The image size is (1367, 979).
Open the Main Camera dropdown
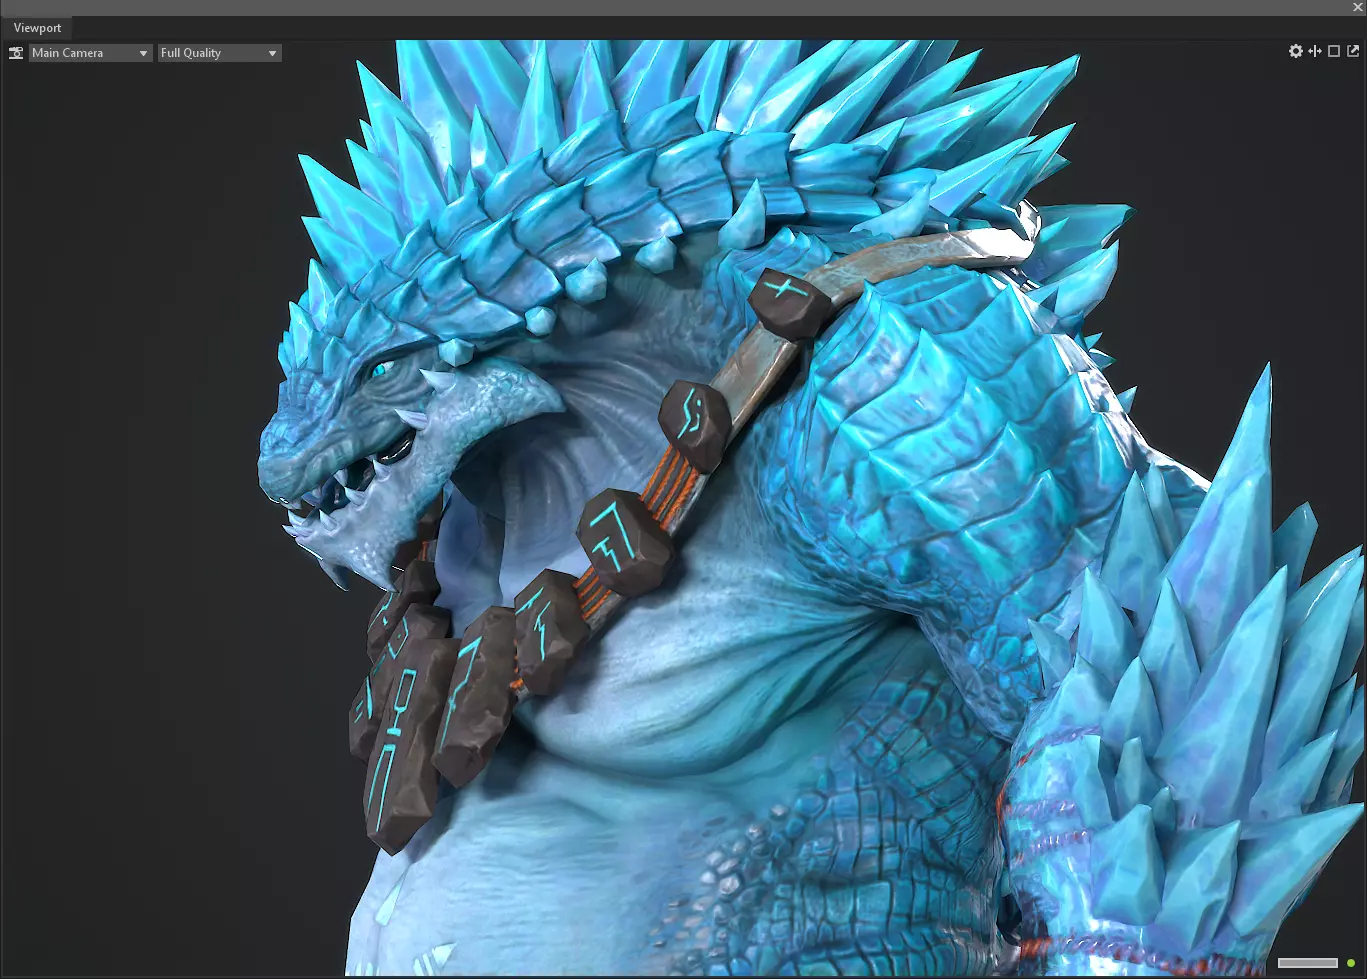(x=91, y=53)
